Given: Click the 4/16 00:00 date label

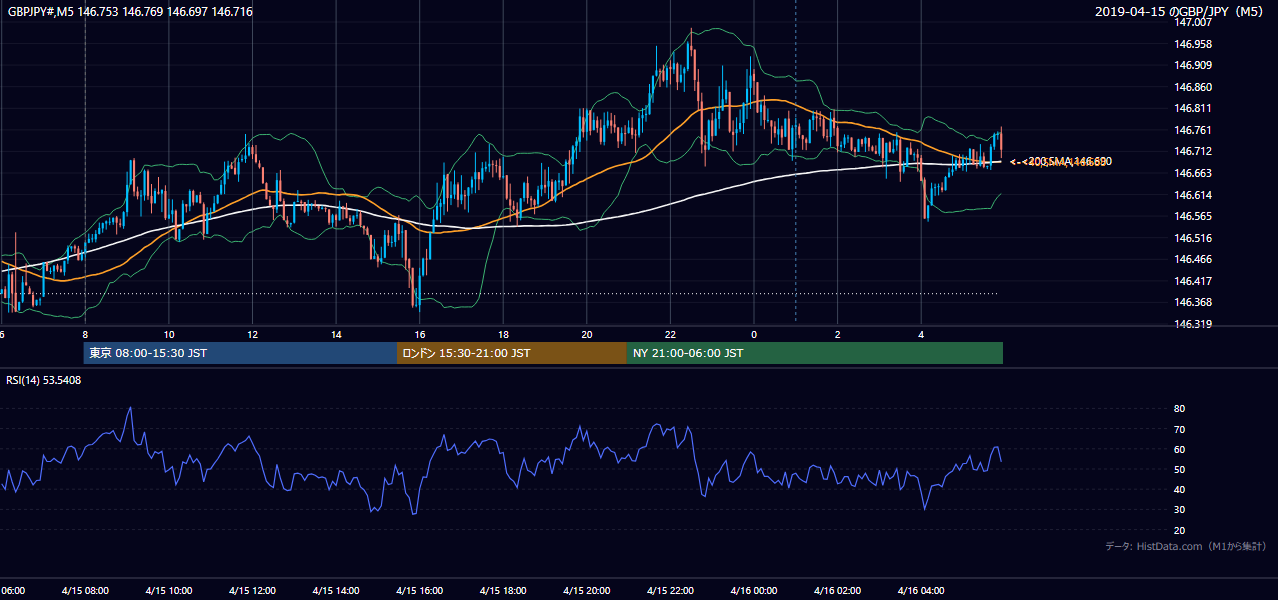Looking at the screenshot, I should pos(754,591).
